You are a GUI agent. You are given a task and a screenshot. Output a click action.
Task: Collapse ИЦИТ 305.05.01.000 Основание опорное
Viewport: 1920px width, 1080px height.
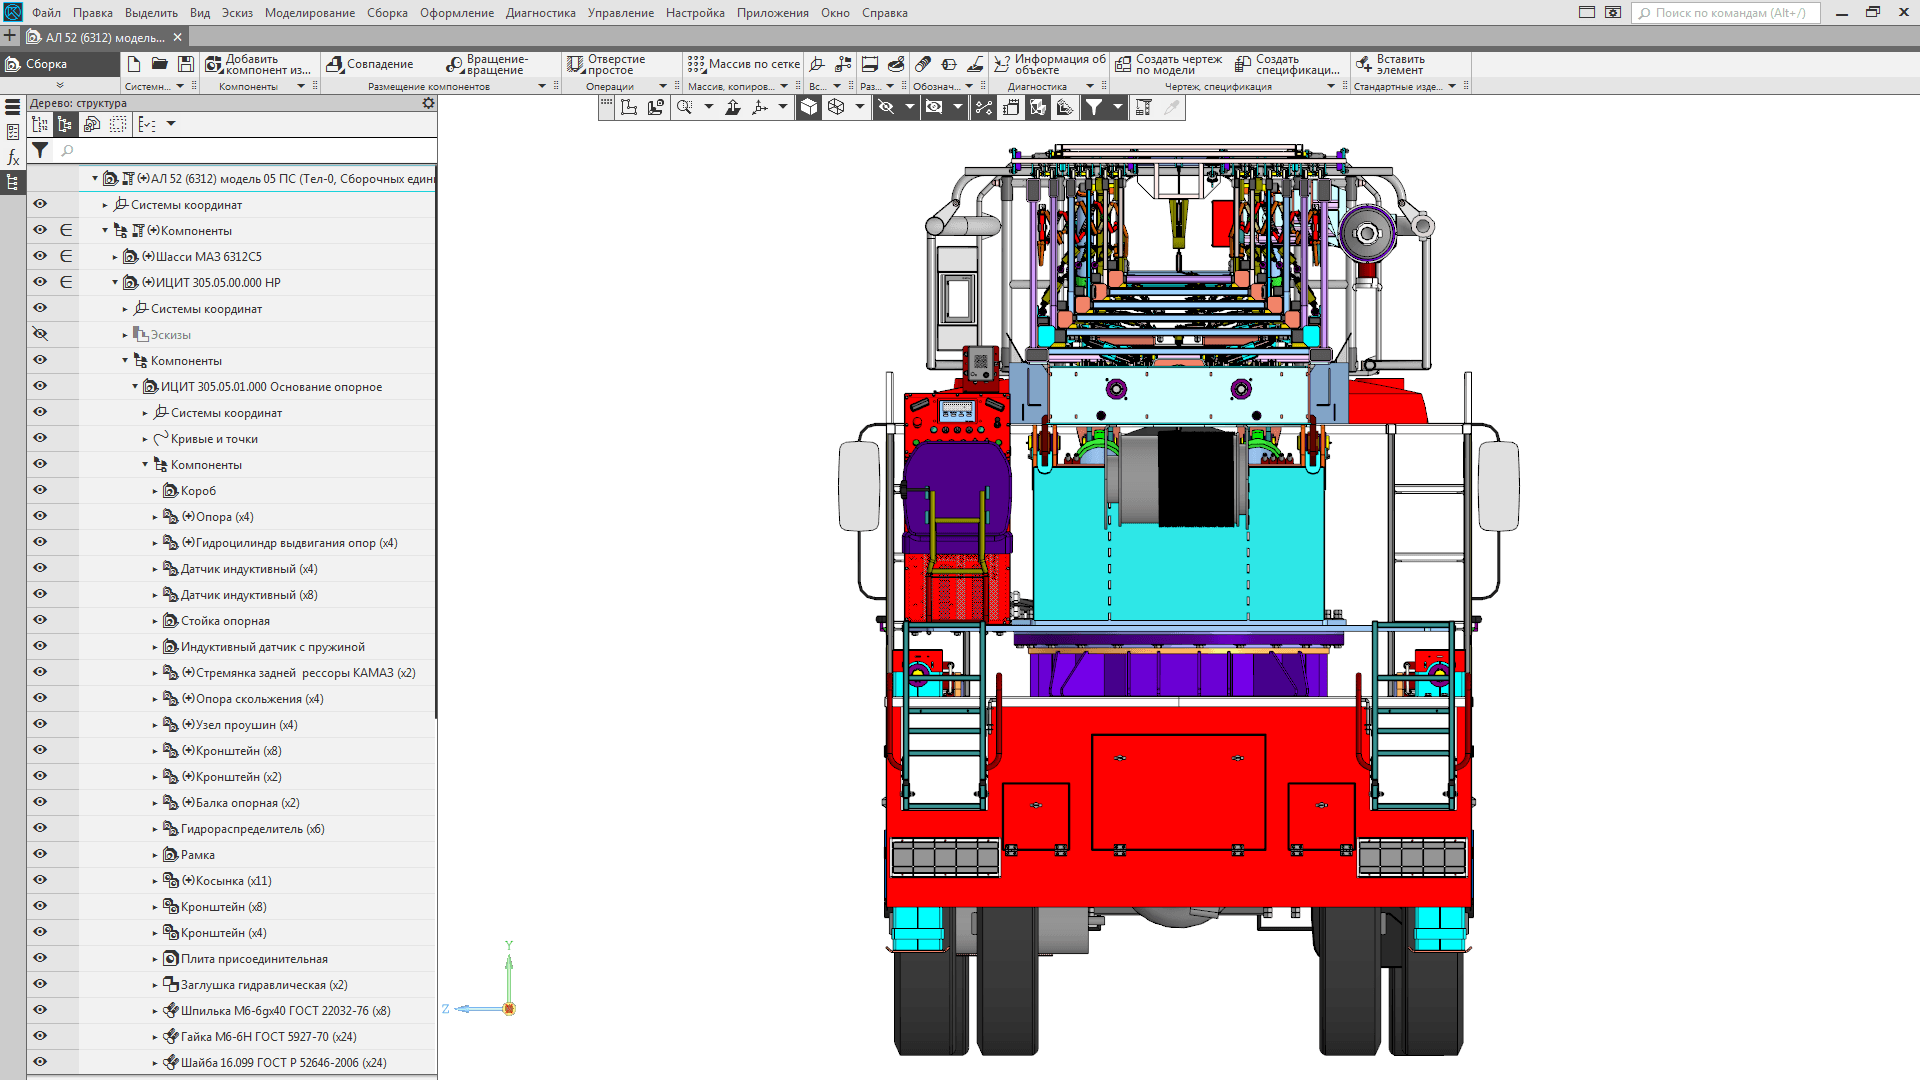[x=135, y=387]
